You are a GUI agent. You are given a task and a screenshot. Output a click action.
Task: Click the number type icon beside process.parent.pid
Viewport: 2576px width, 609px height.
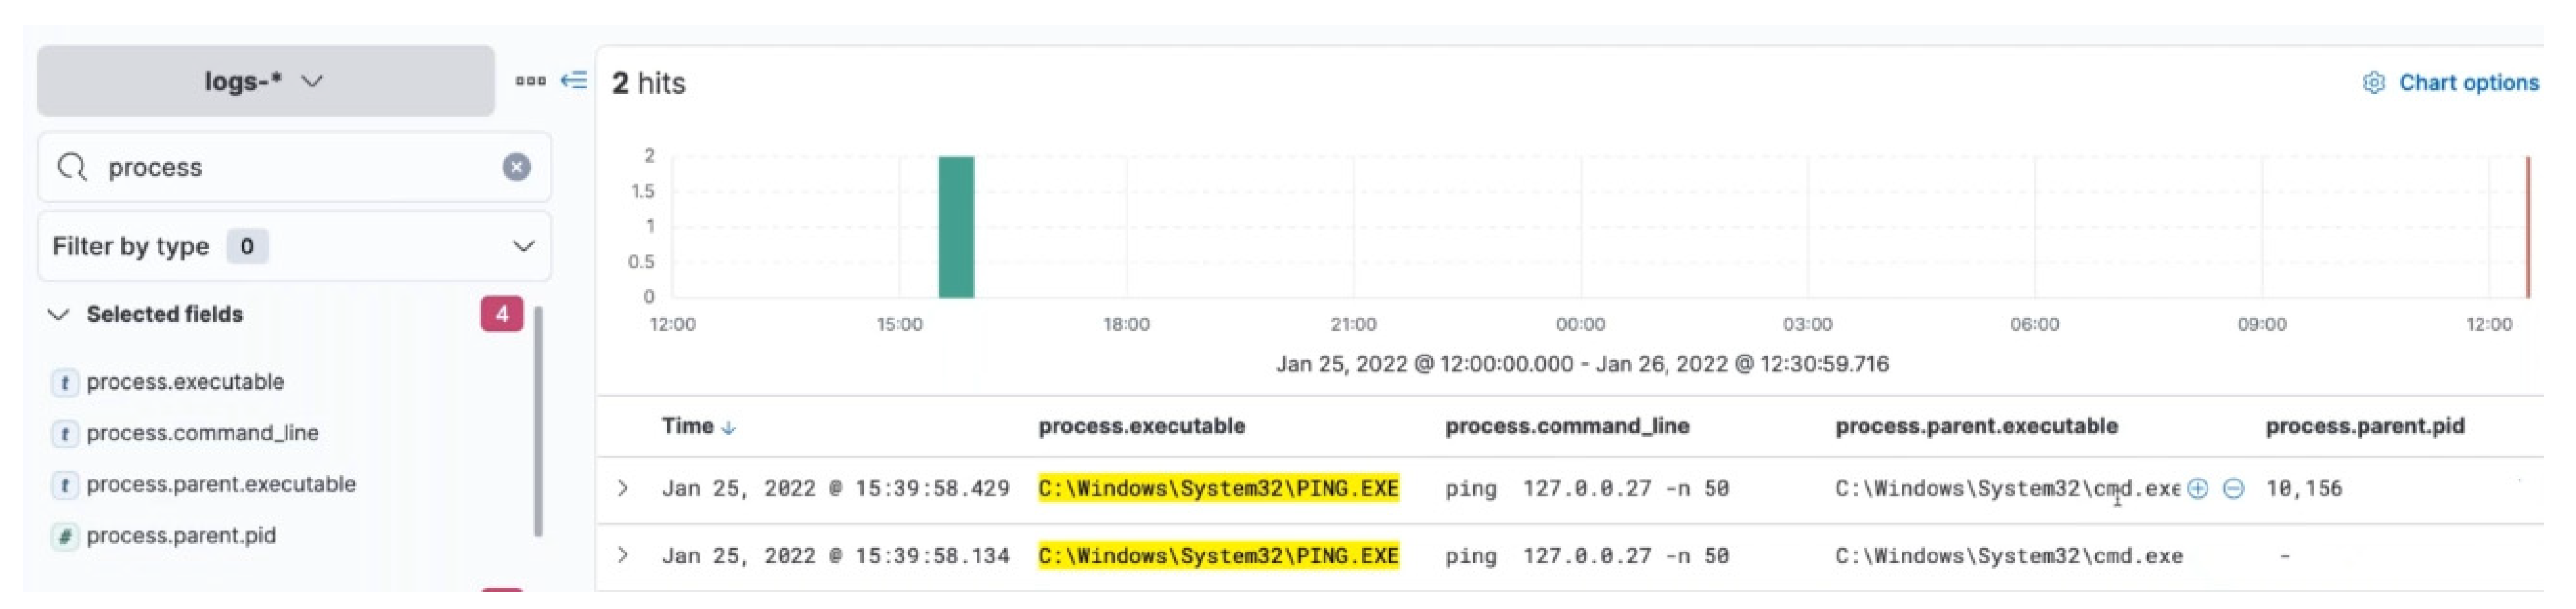[65, 536]
